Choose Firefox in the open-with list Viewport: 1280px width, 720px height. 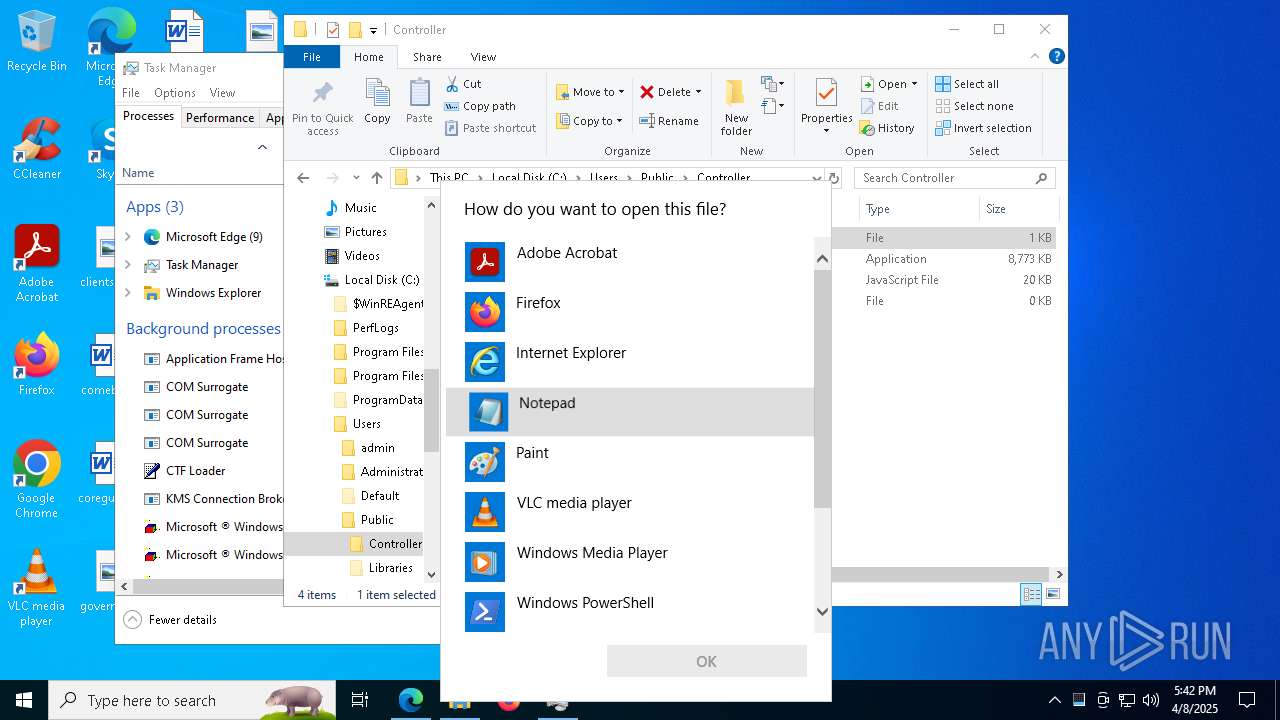tap(630, 312)
